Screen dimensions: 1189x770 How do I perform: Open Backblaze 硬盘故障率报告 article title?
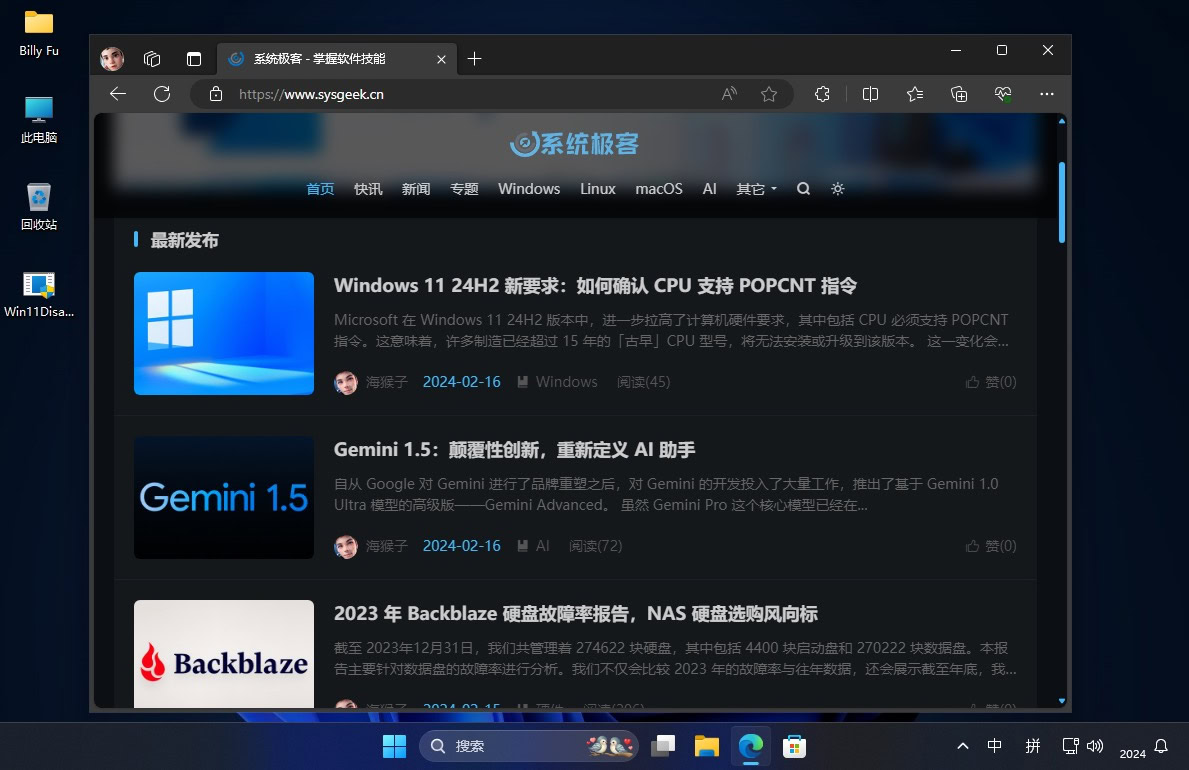576,614
